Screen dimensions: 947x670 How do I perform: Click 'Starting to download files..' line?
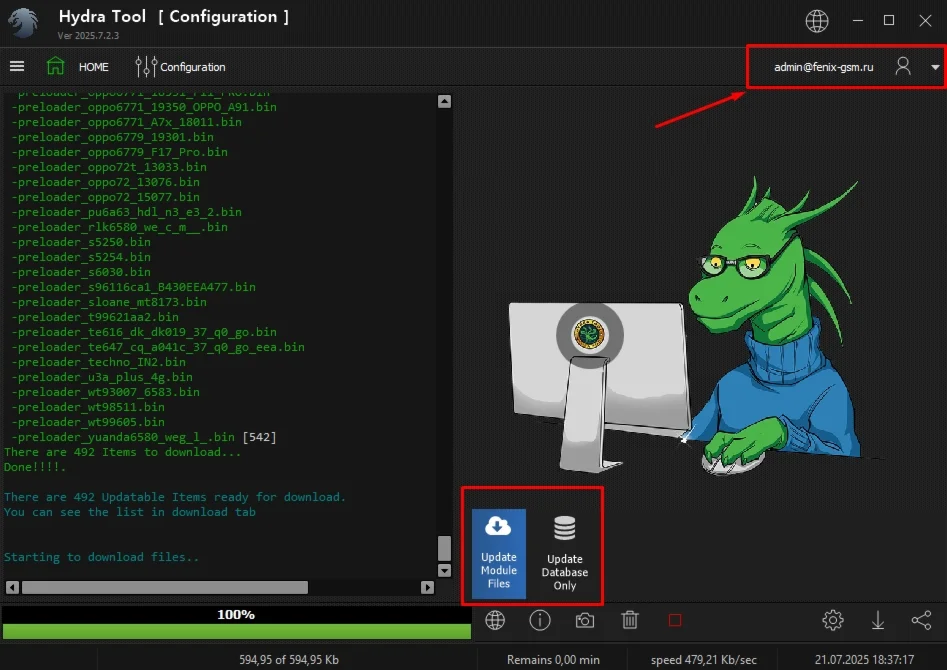(x=101, y=557)
